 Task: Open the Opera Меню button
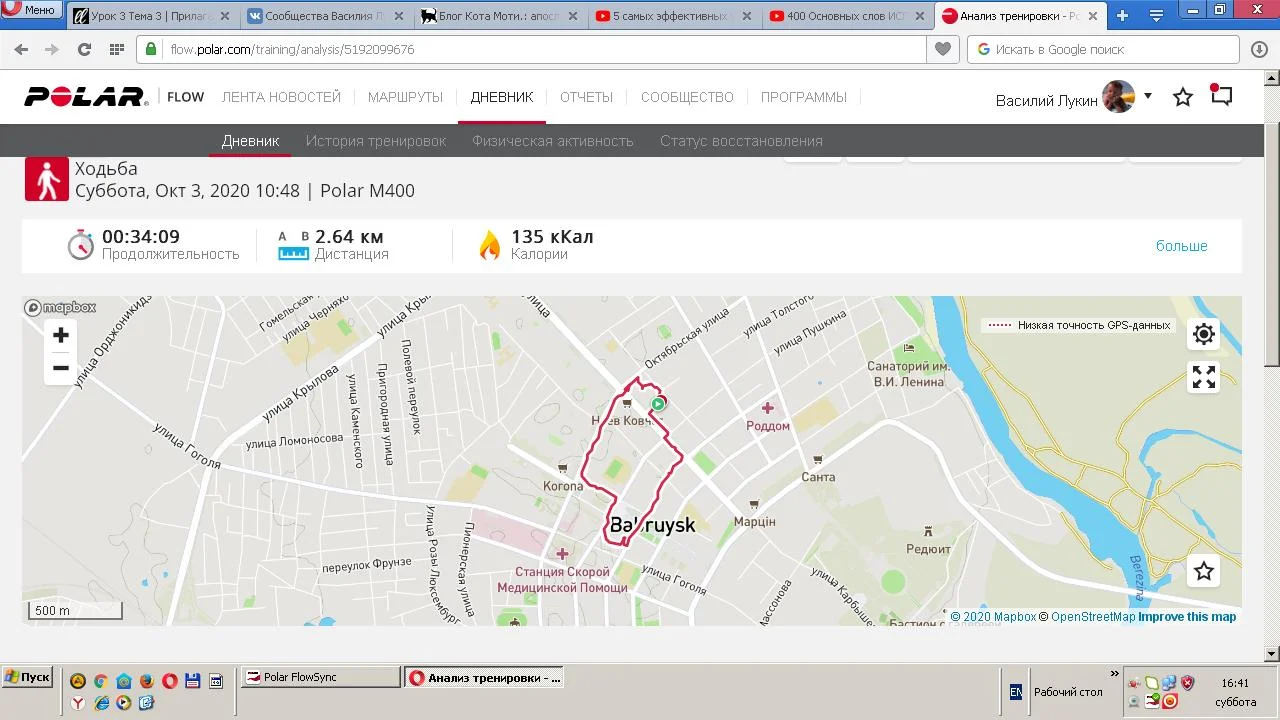tap(31, 10)
